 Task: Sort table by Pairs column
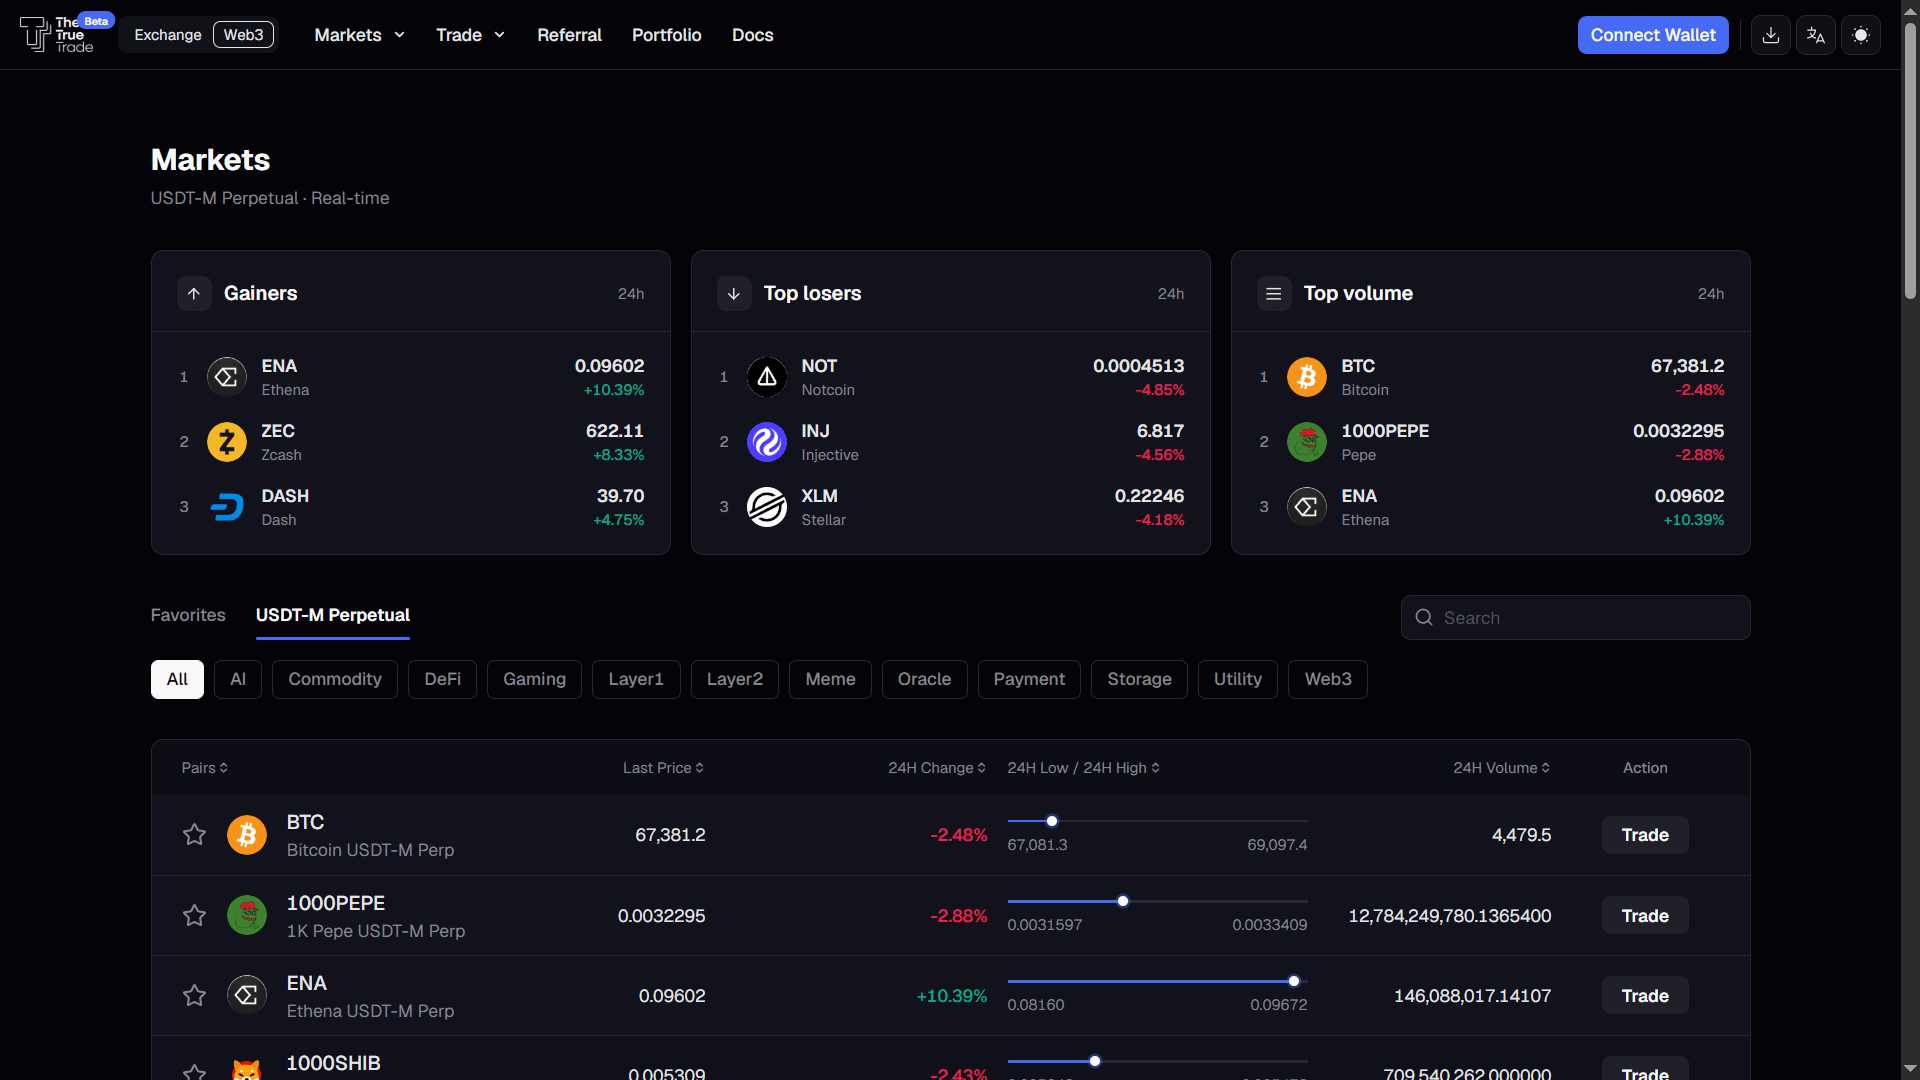(x=205, y=768)
